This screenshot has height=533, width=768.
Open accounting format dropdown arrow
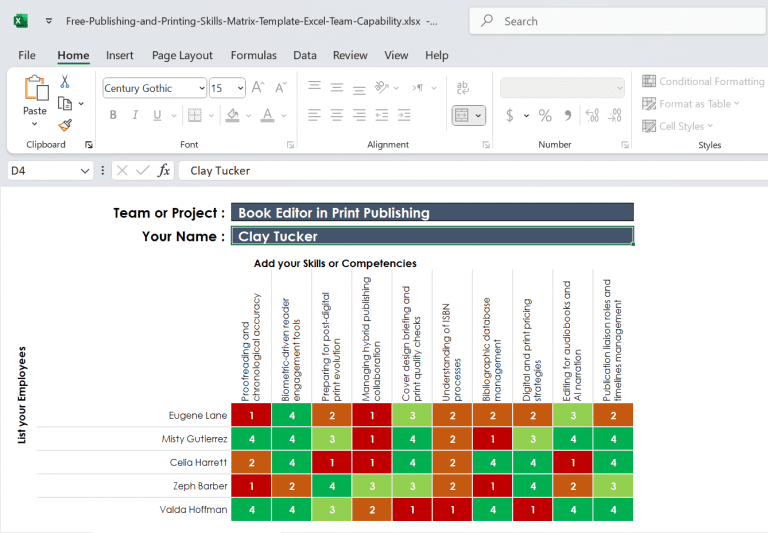click(x=526, y=116)
